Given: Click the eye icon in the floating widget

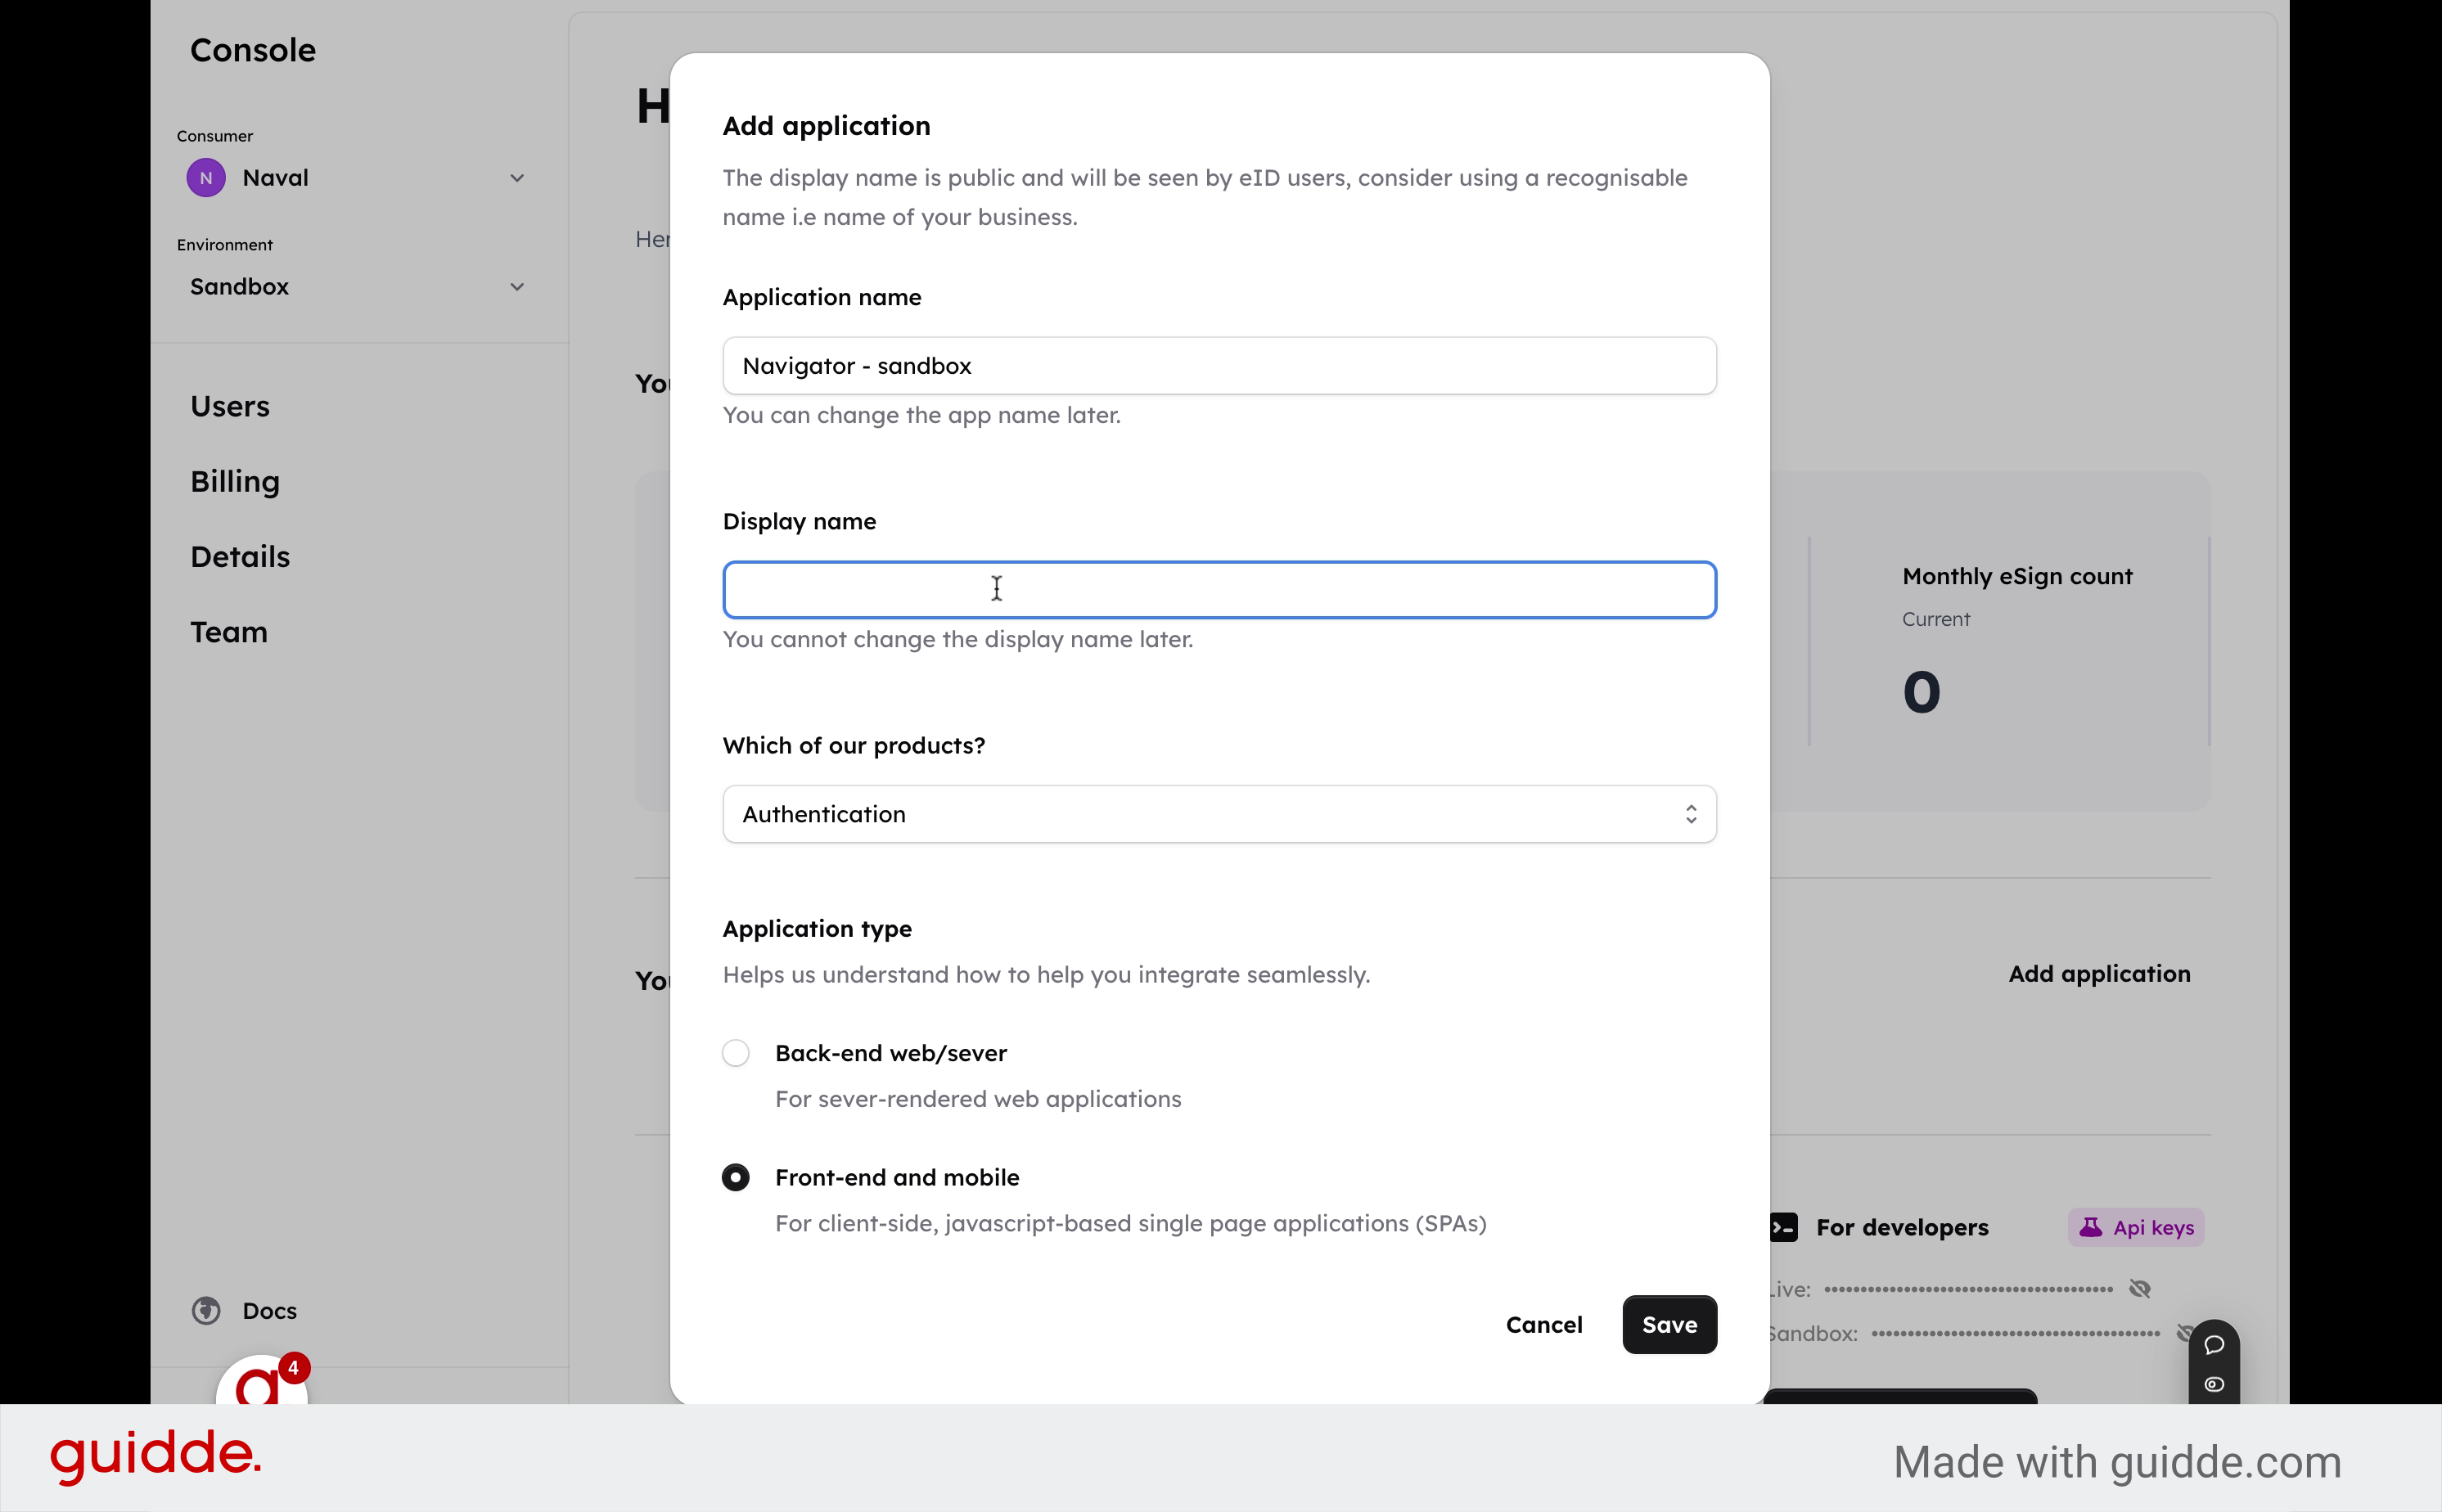Looking at the screenshot, I should (x=2214, y=1385).
